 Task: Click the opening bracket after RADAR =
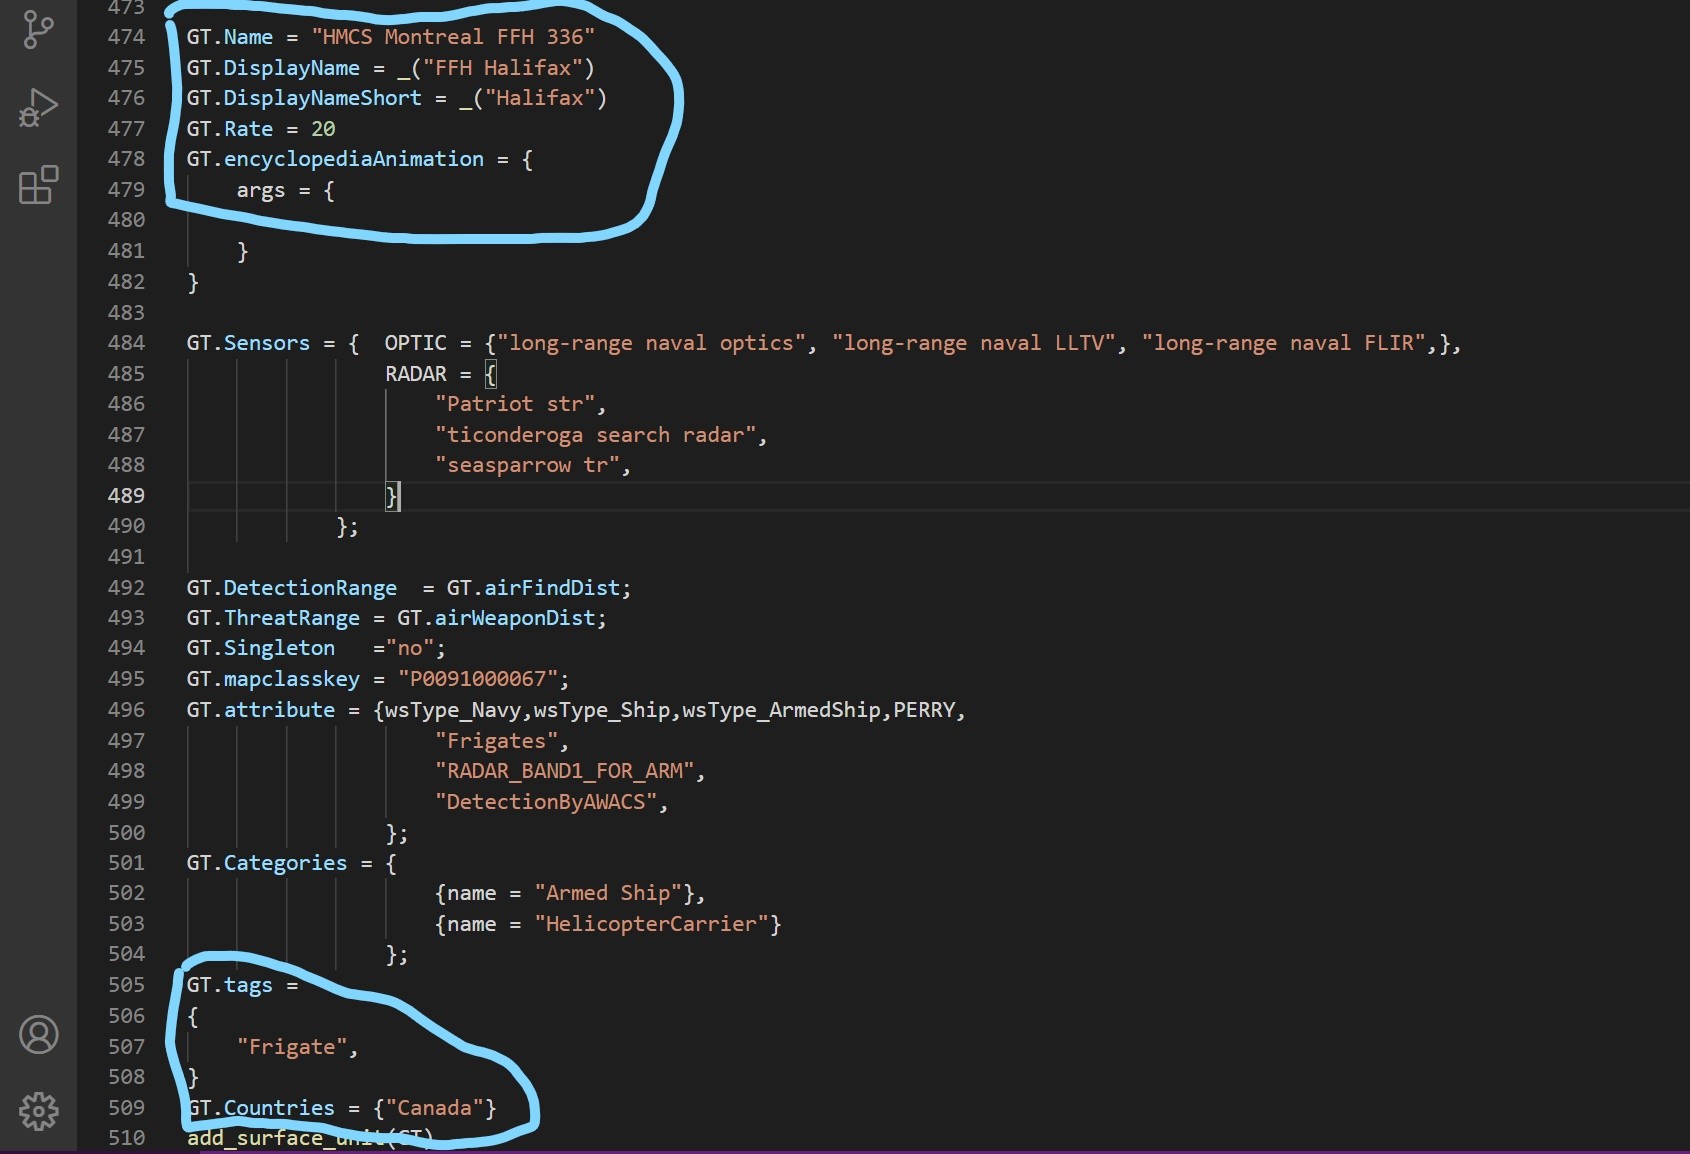point(490,374)
